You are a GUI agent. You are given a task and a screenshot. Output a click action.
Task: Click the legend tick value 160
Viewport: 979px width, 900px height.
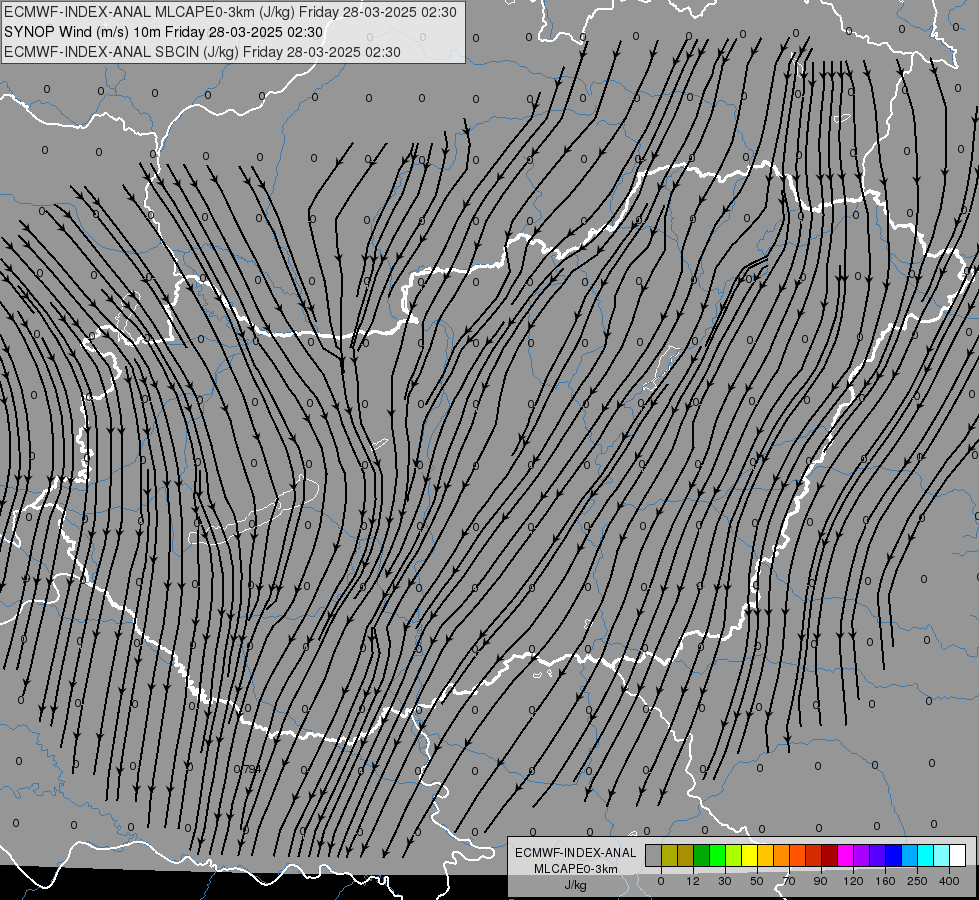click(x=885, y=881)
